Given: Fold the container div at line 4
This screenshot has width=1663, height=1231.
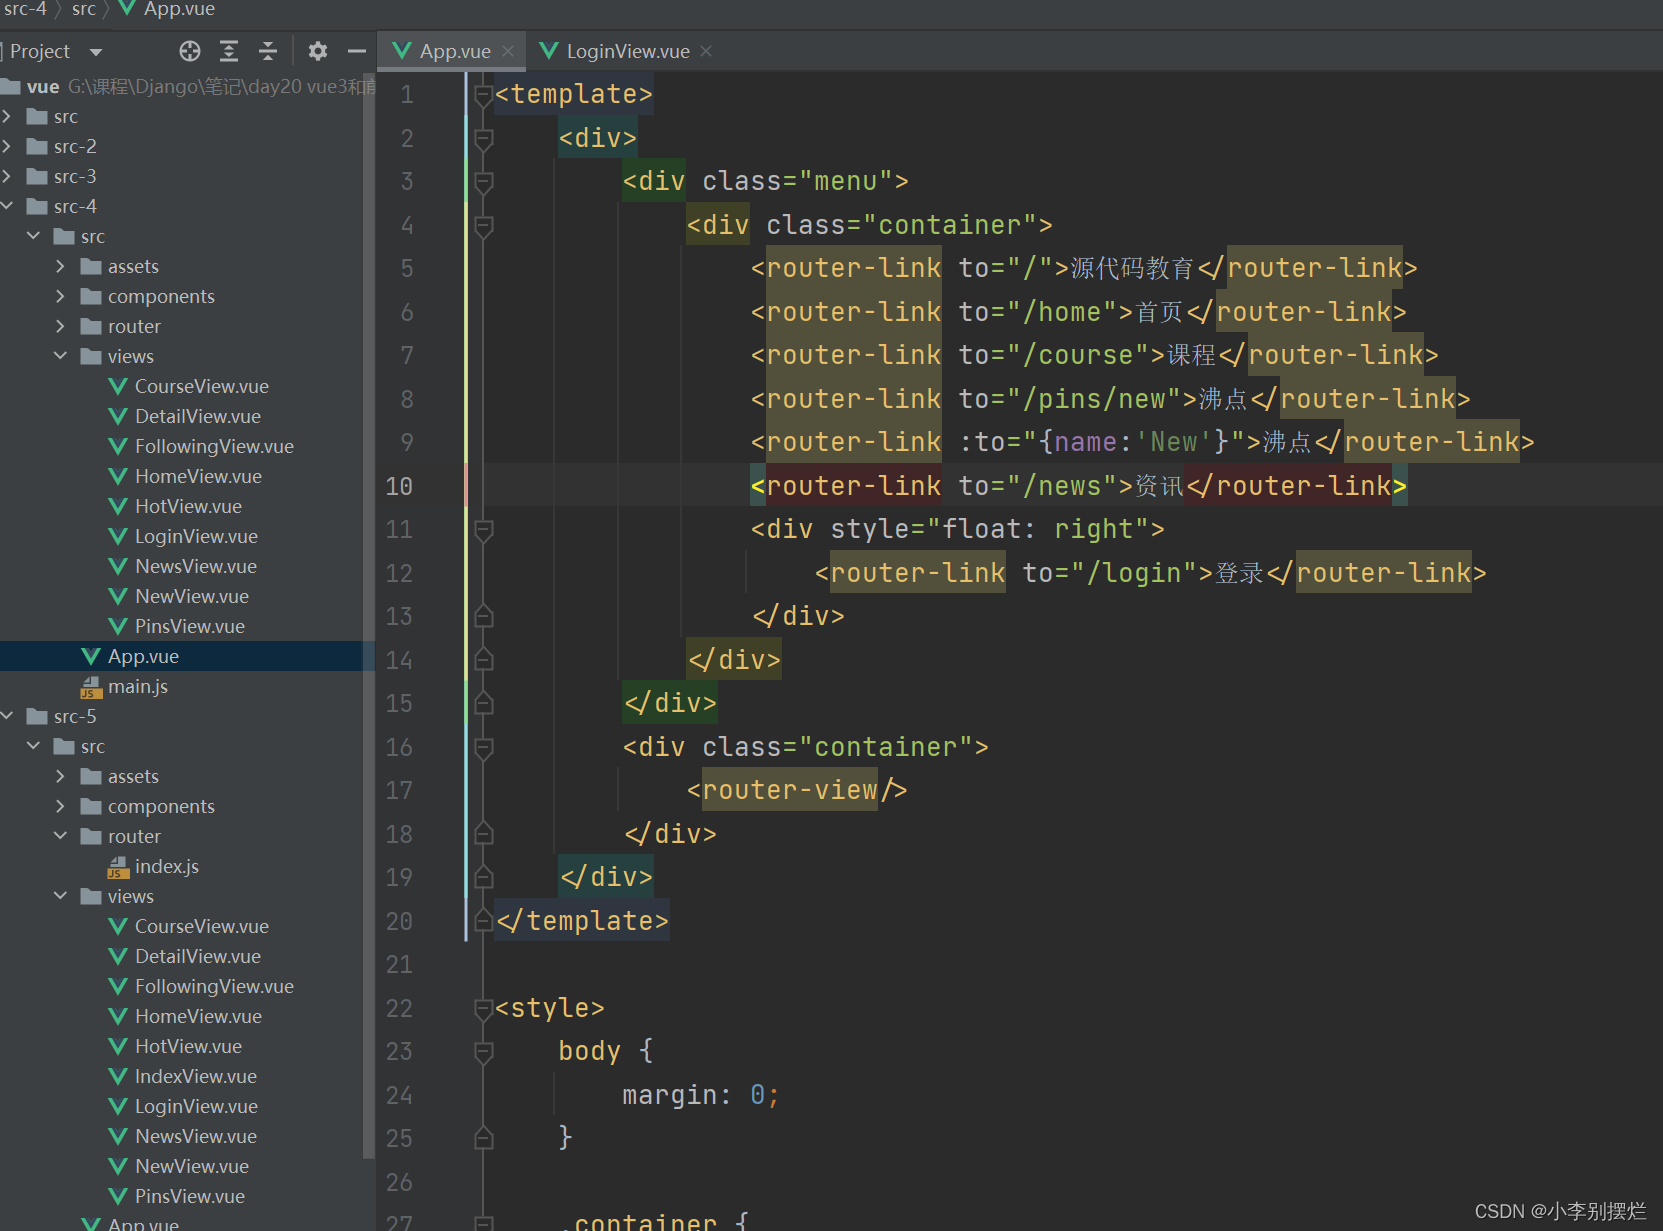Looking at the screenshot, I should tap(484, 225).
